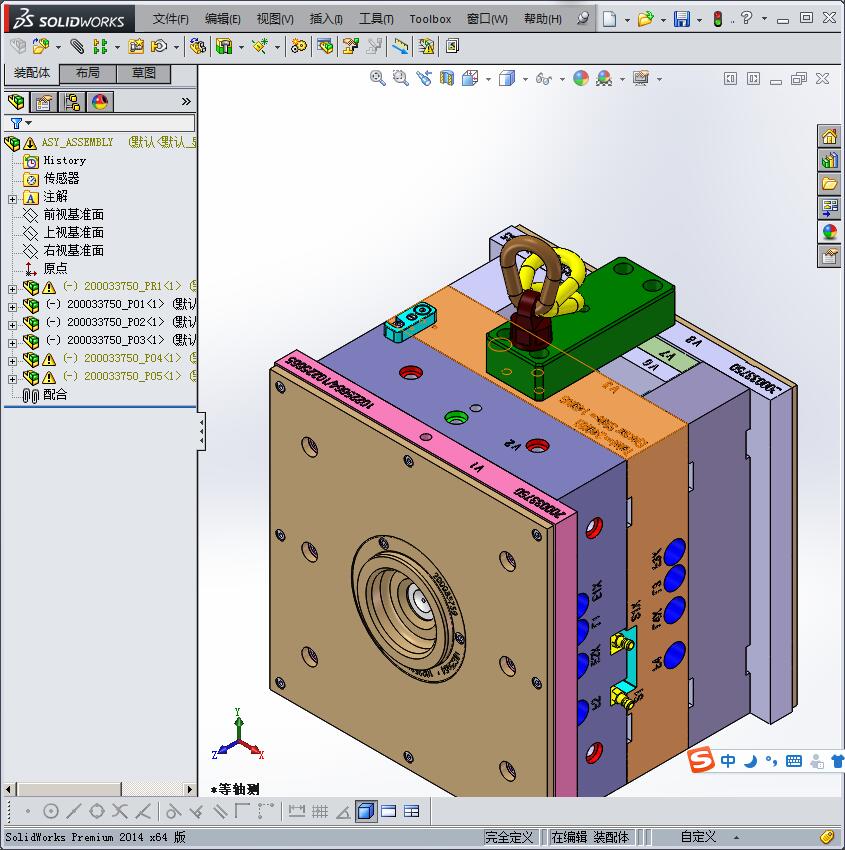The width and height of the screenshot is (845, 850).
Task: Expand the 200033750_P01<1> component
Action: click(x=12, y=307)
